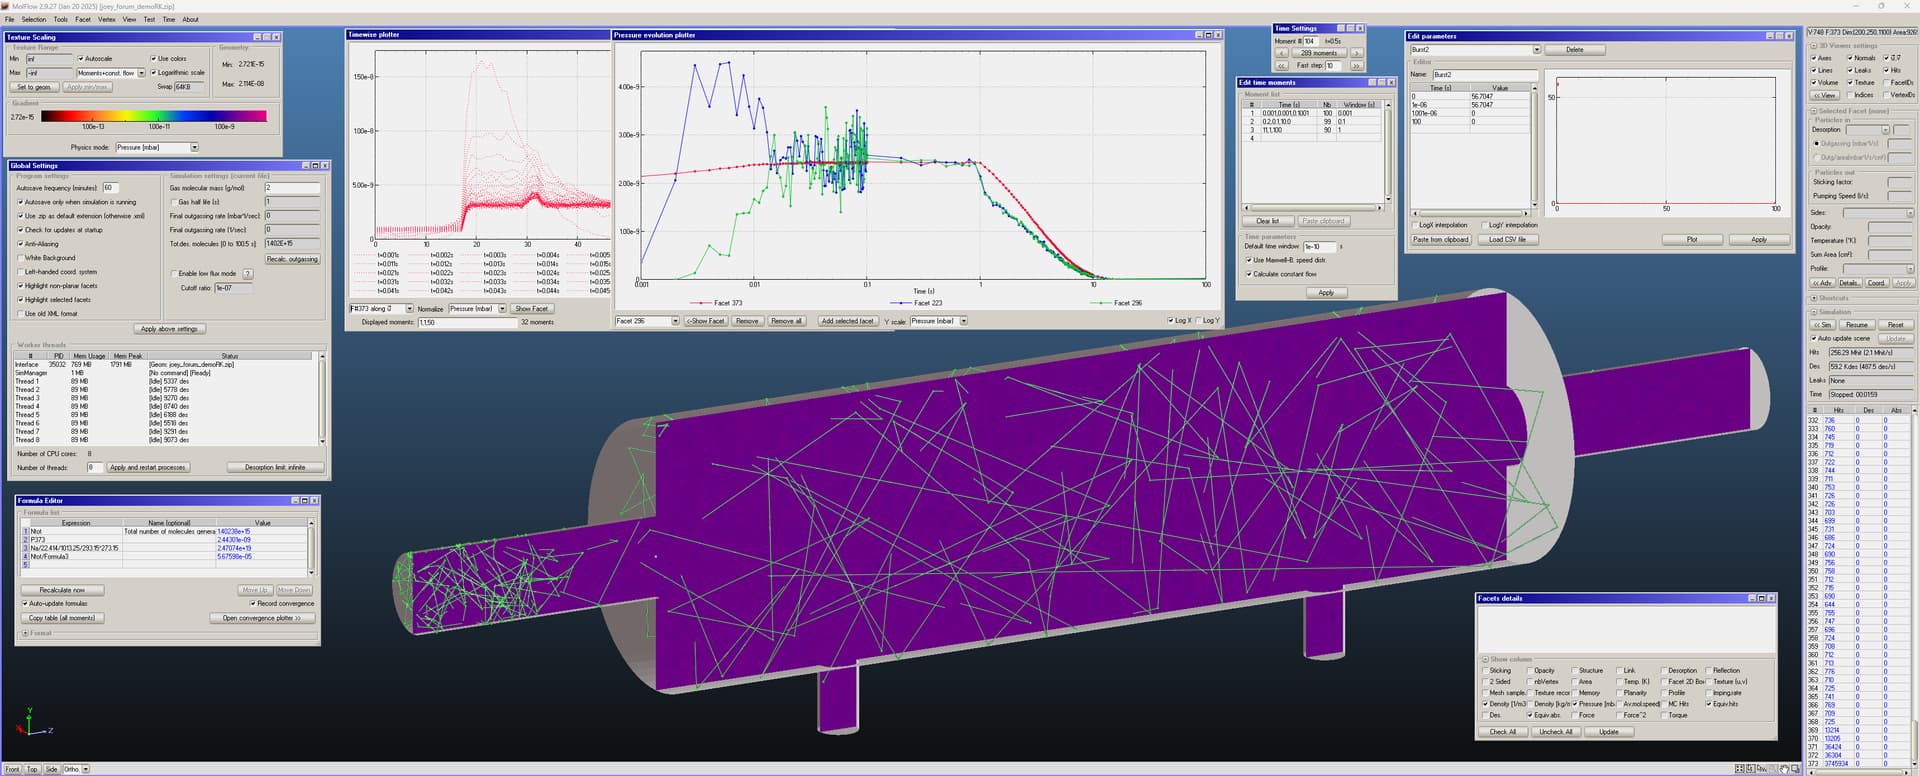
Task: Click the Autosave frequency input field
Action: [110, 187]
